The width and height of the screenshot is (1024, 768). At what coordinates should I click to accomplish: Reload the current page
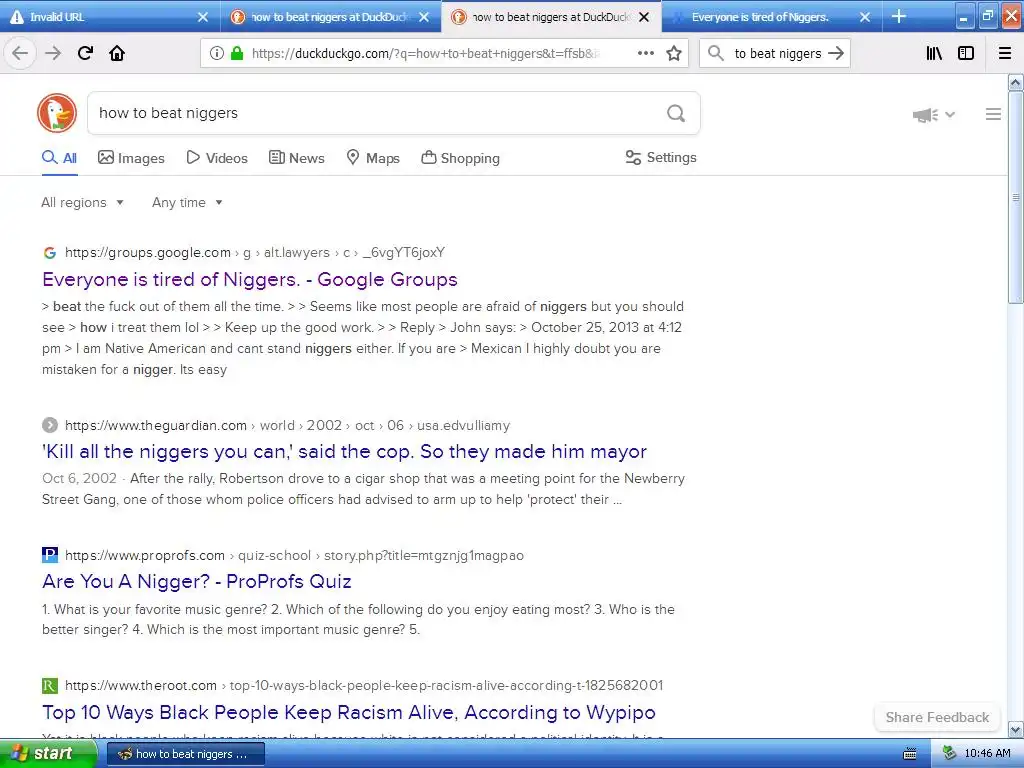(x=85, y=53)
